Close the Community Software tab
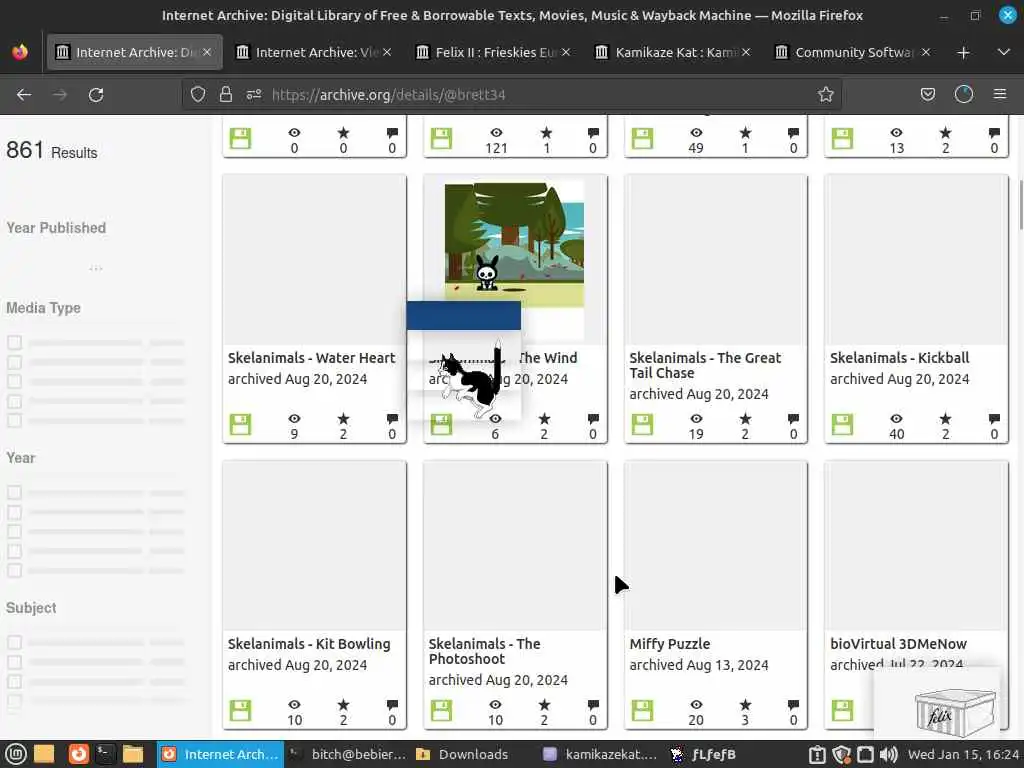Screen dimensions: 1024x768 tap(925, 52)
